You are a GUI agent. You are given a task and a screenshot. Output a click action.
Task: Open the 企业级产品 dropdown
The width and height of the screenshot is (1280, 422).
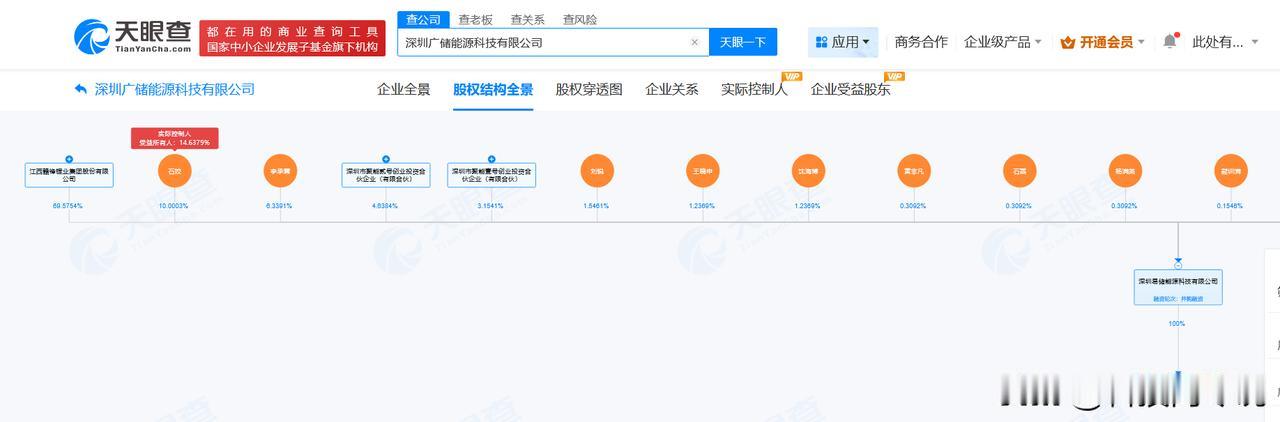point(1003,42)
